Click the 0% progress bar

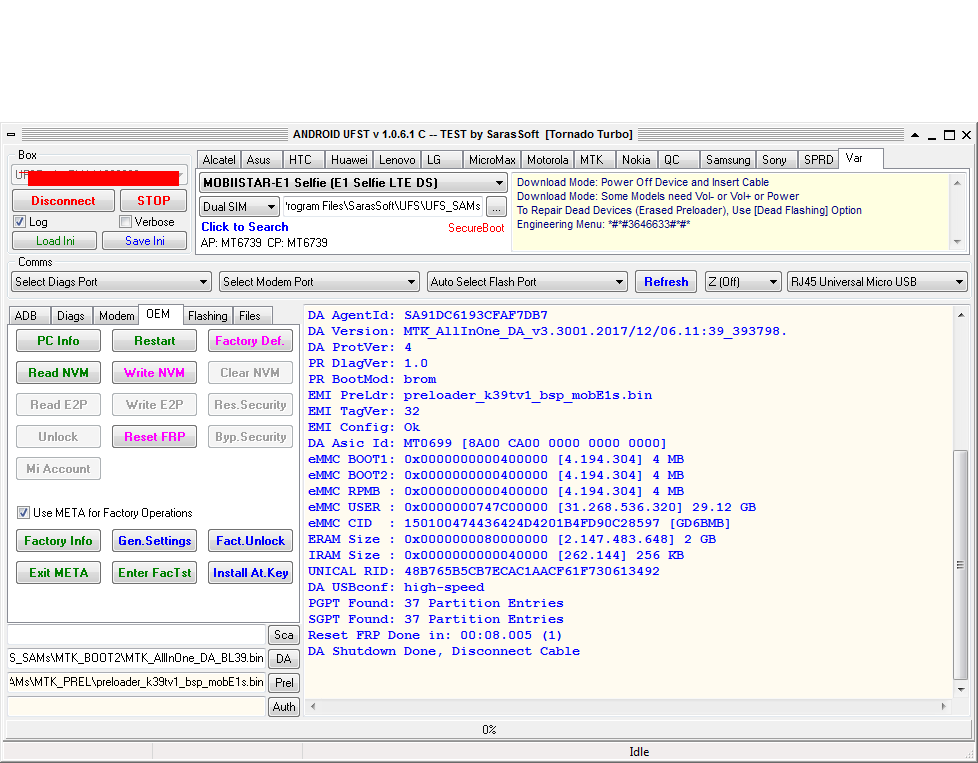pyautogui.click(x=488, y=729)
